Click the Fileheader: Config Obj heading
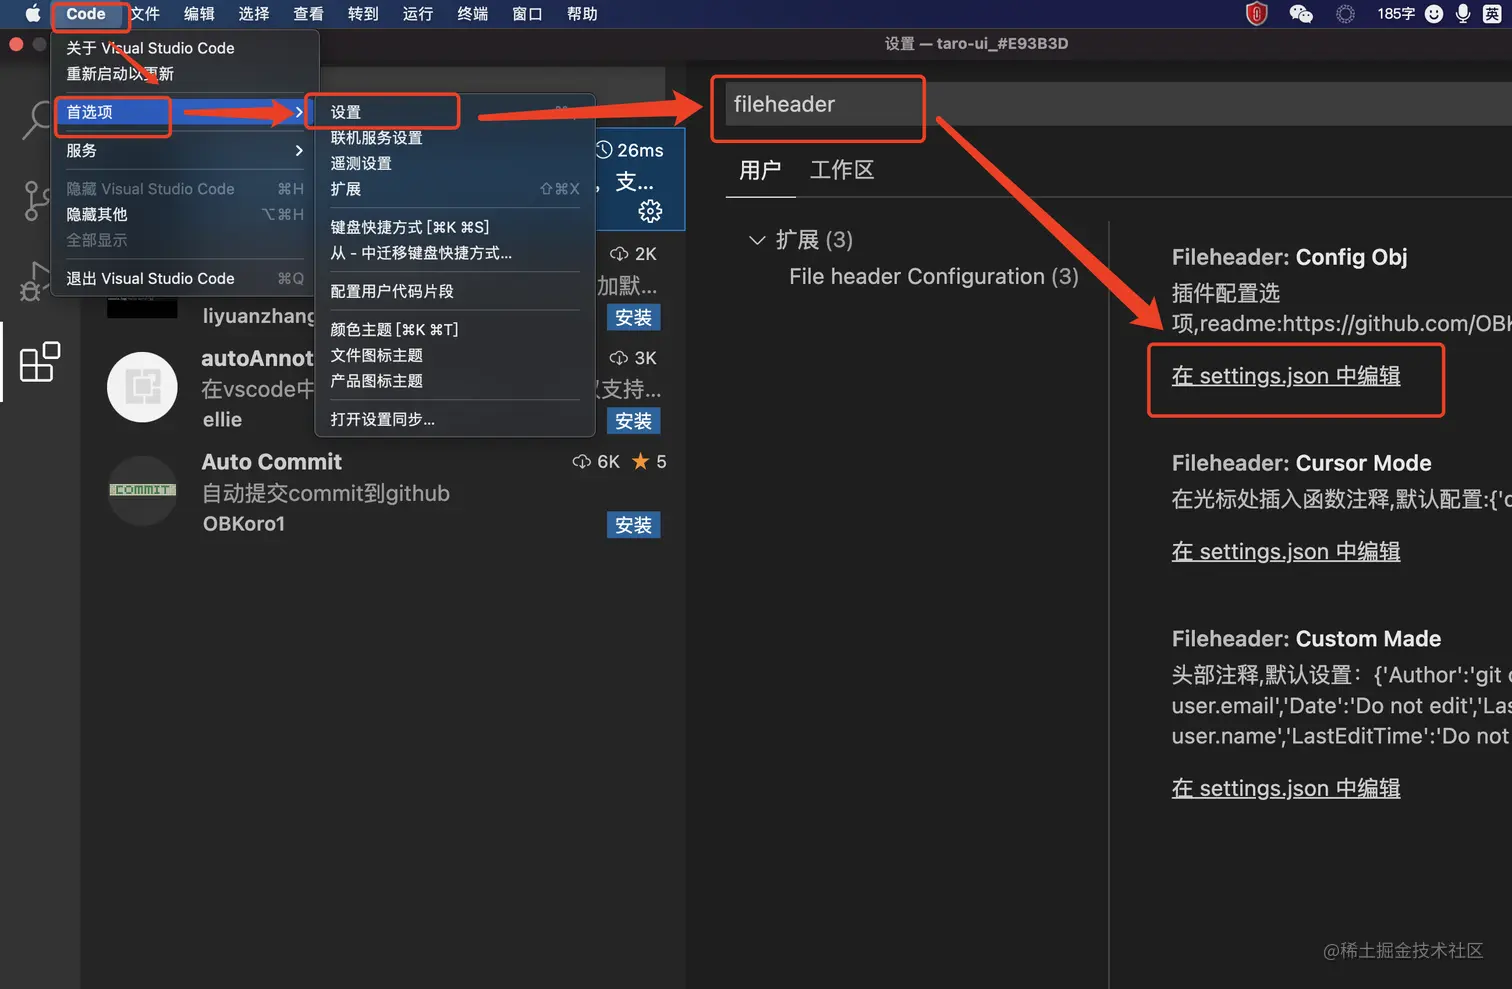This screenshot has width=1512, height=989. click(x=1289, y=257)
